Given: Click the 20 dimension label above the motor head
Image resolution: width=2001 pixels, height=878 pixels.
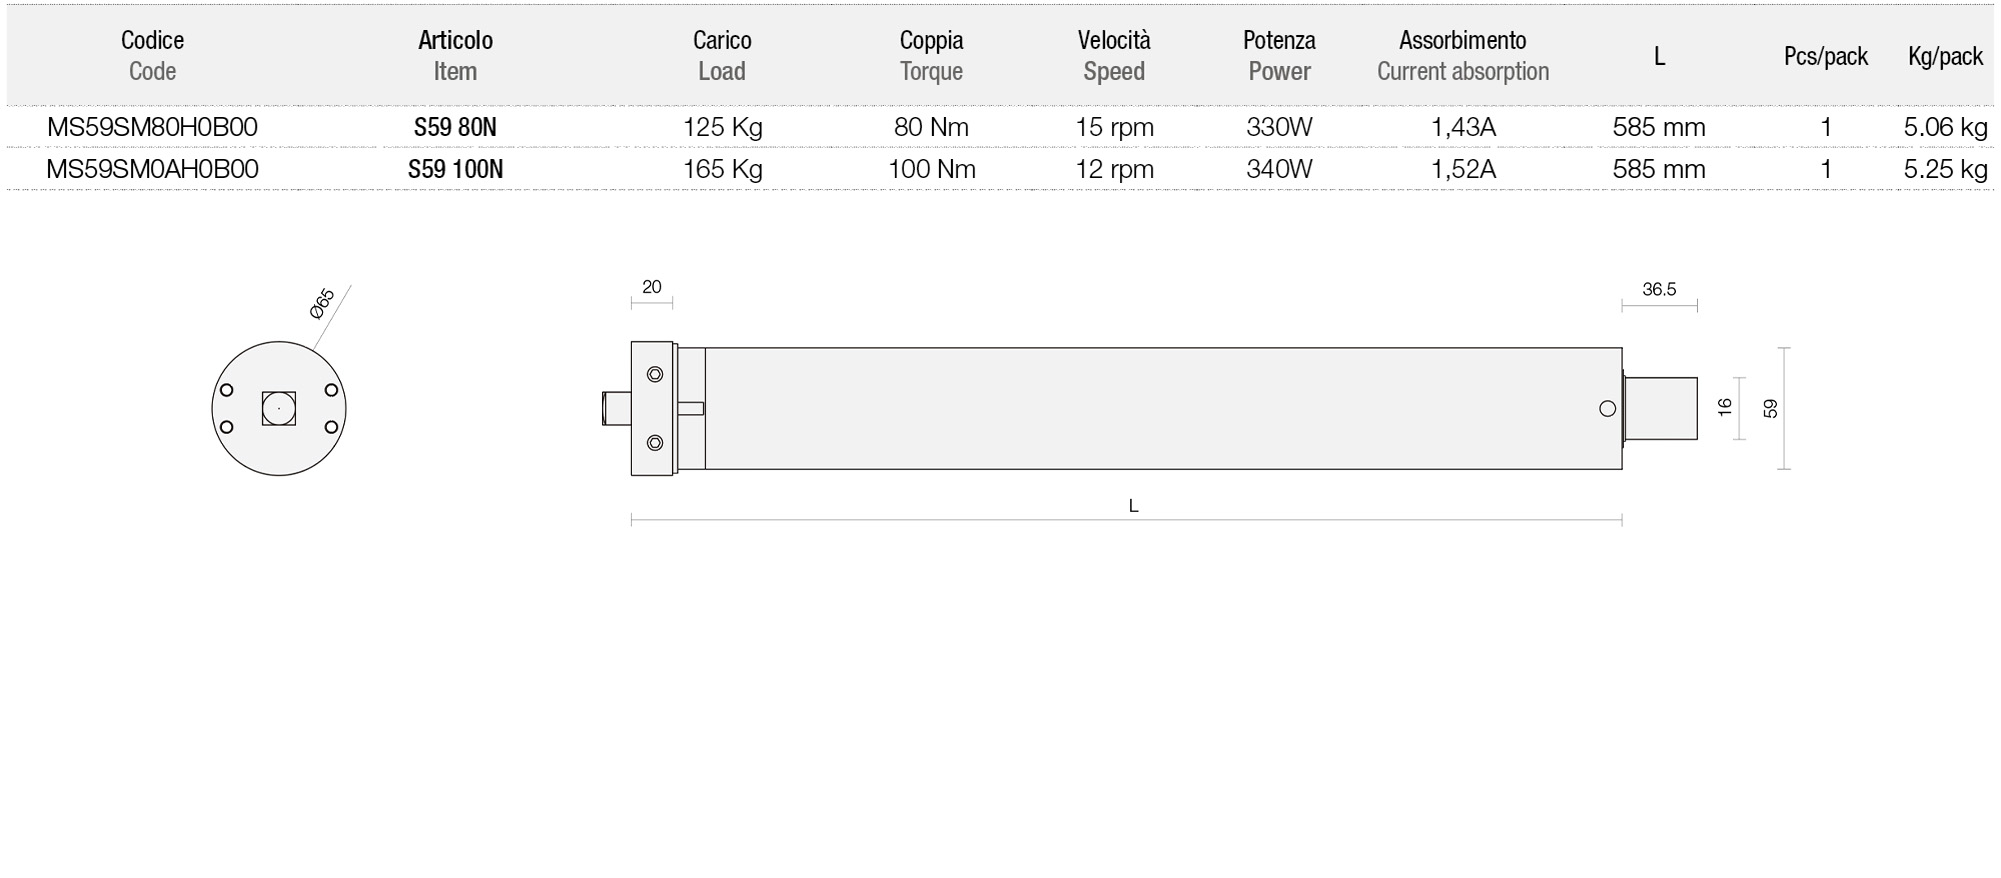Looking at the screenshot, I should coord(652,287).
